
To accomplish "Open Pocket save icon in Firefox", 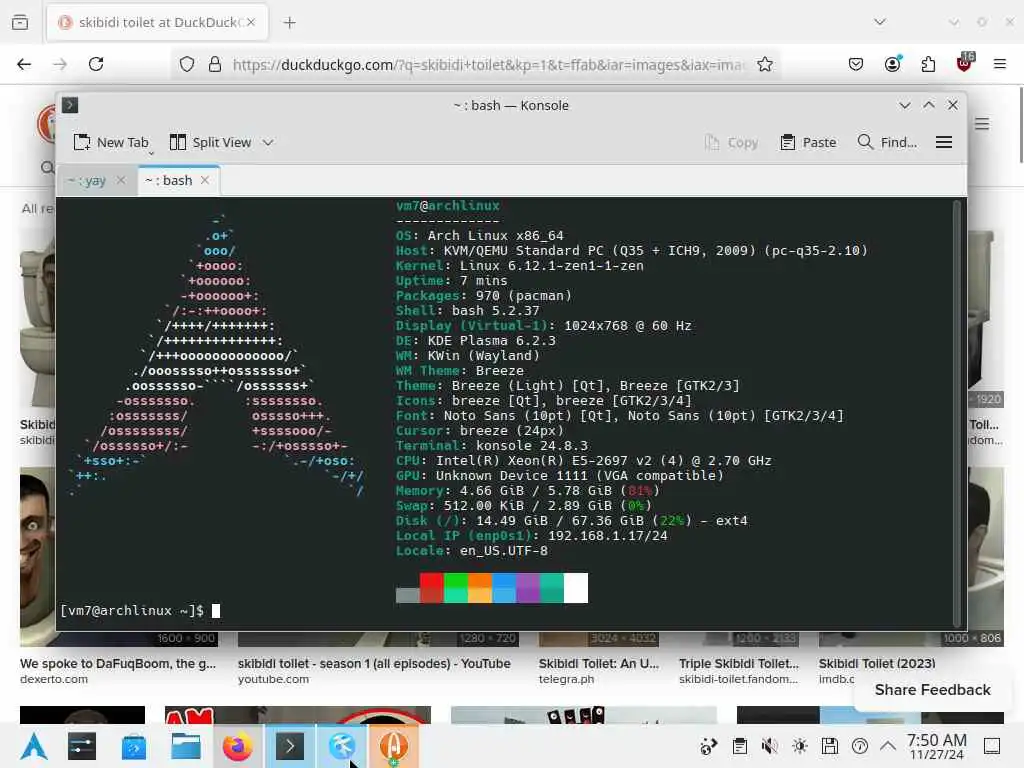I will click(856, 64).
